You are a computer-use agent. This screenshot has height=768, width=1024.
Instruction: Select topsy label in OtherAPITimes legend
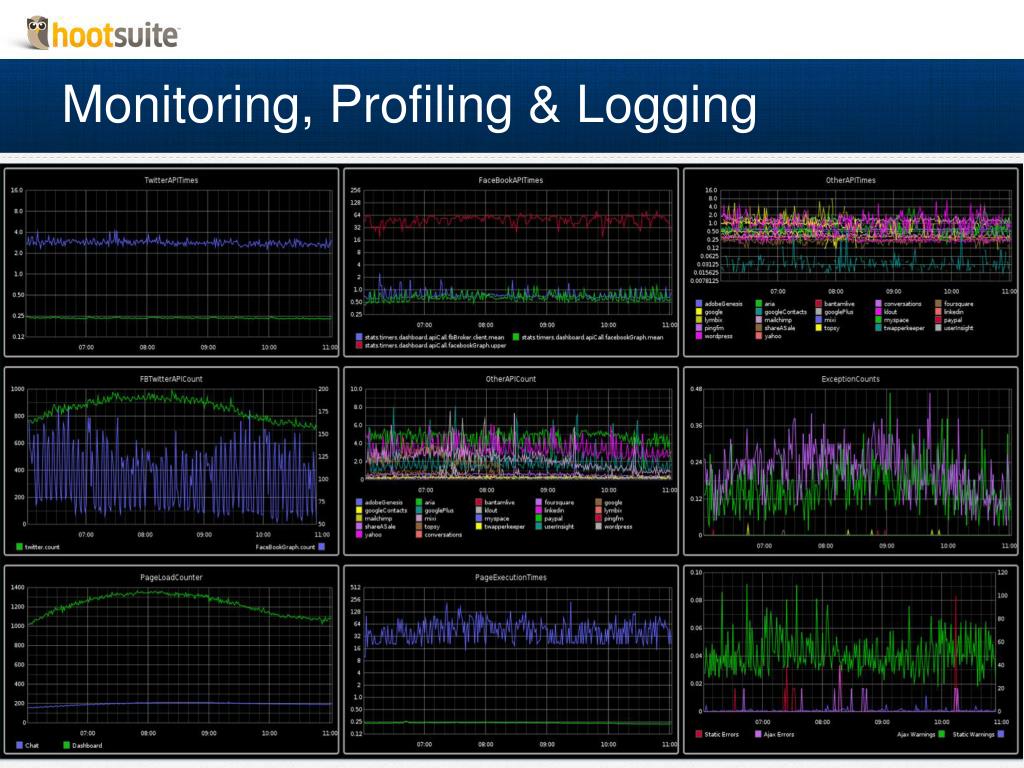coord(831,328)
